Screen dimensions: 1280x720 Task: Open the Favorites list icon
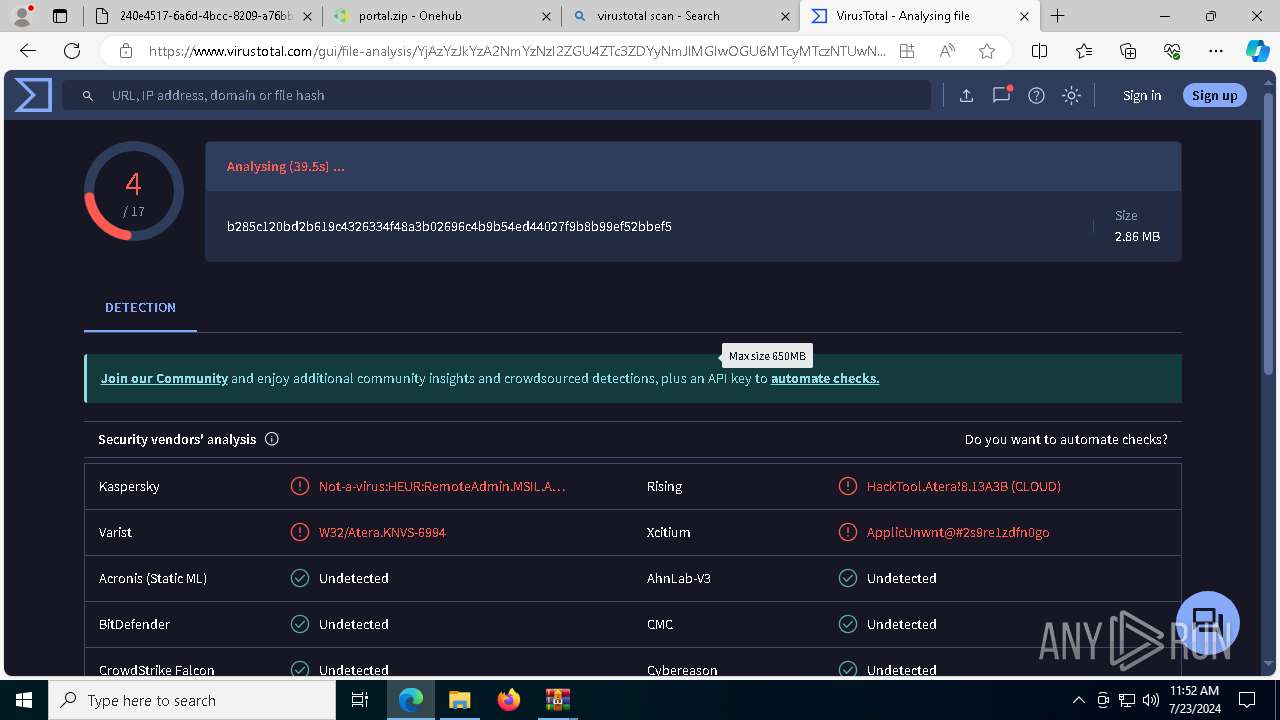coord(1084,51)
